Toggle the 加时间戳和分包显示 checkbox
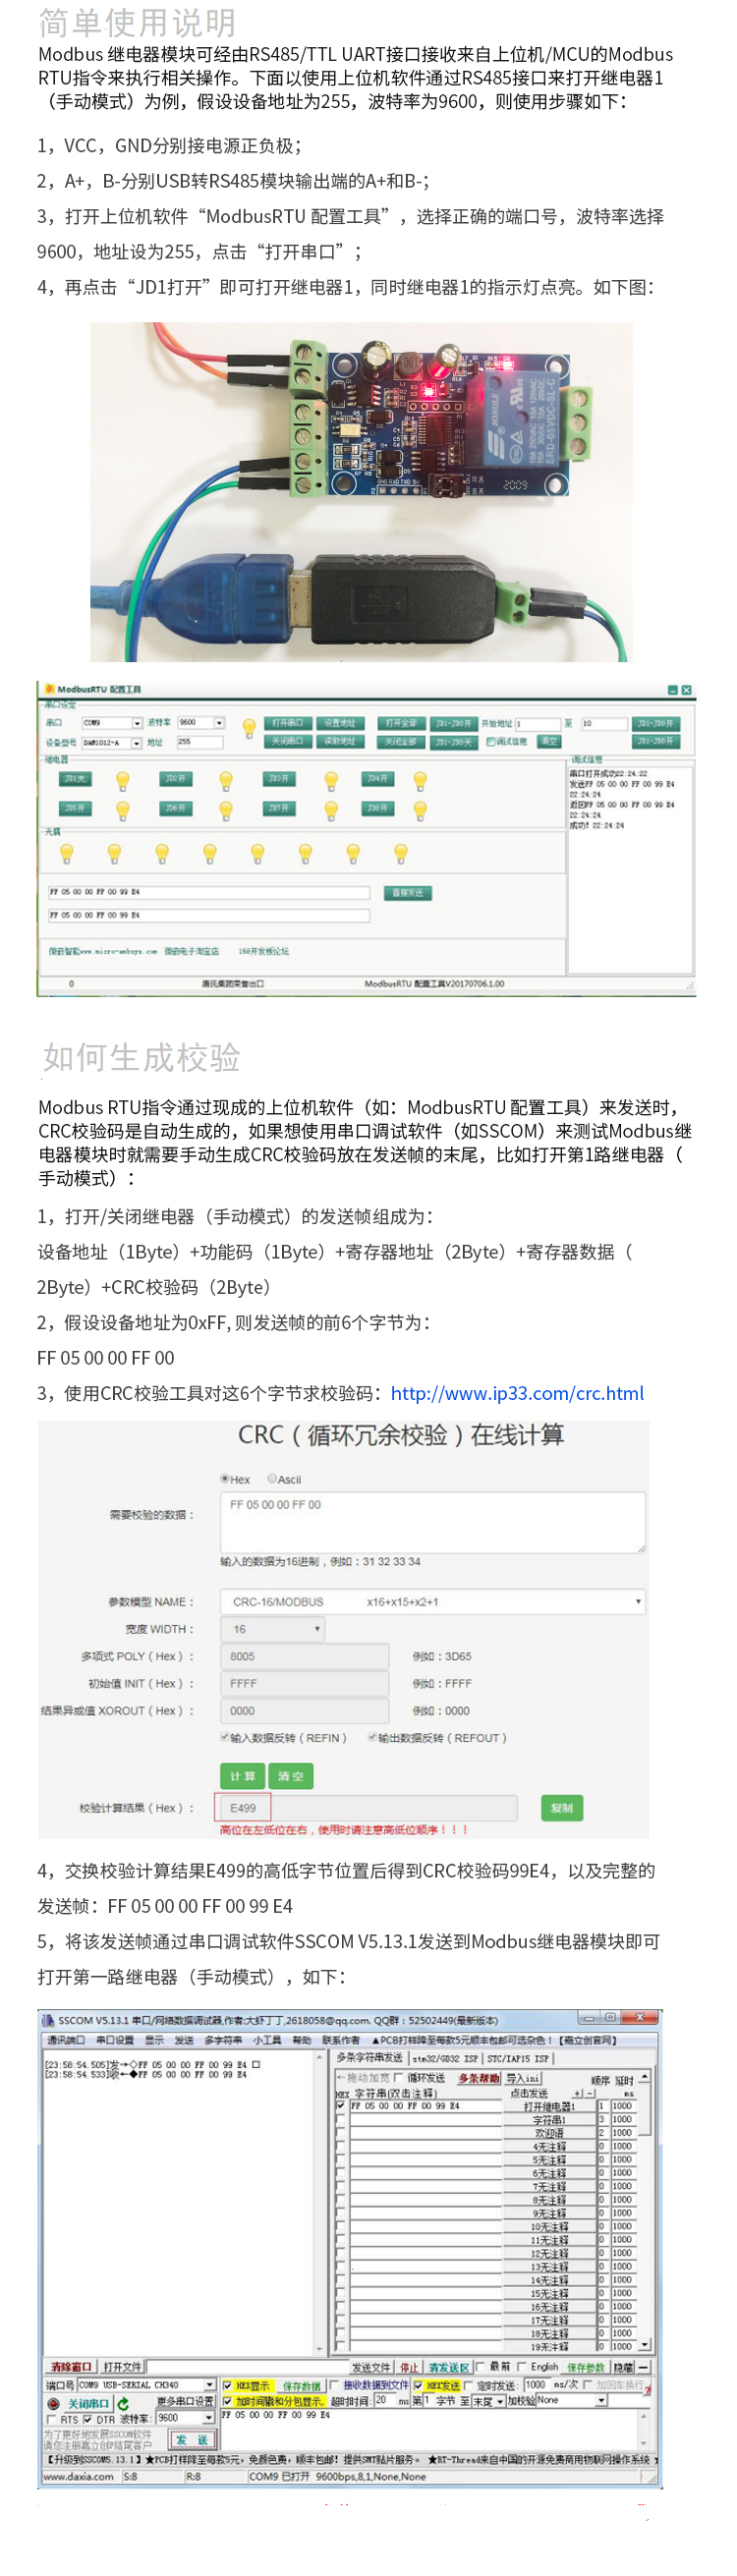 227,2400
